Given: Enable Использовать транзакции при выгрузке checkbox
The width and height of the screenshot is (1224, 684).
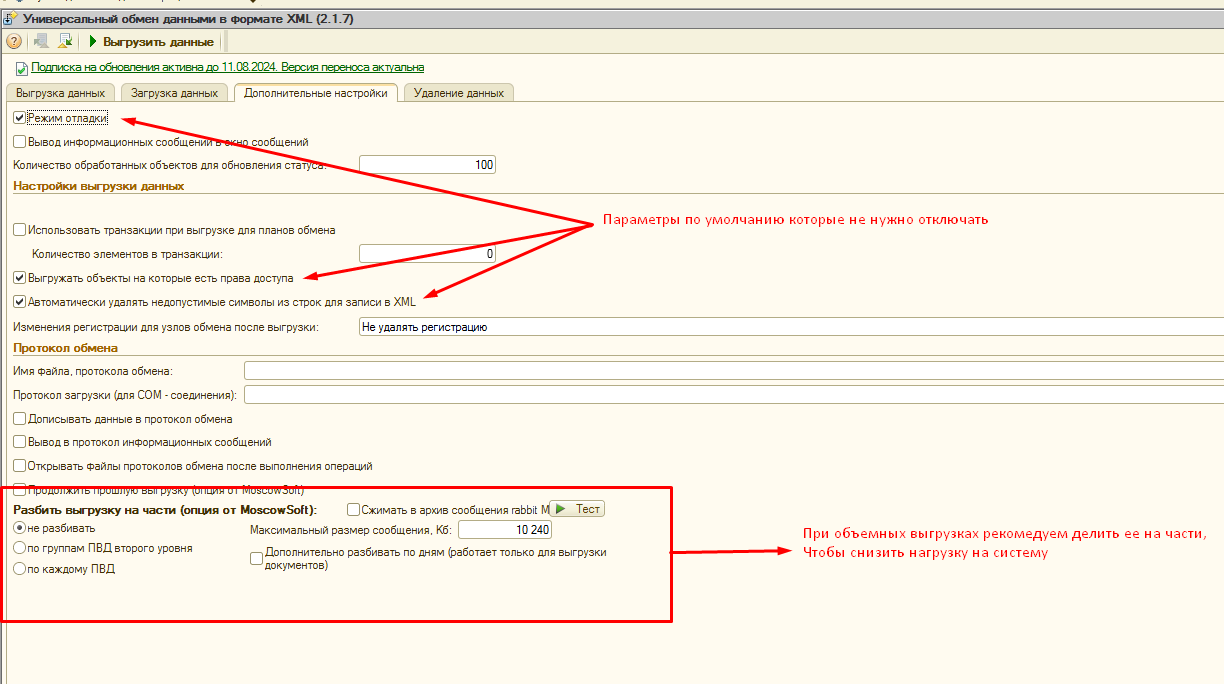Looking at the screenshot, I should click(x=20, y=230).
